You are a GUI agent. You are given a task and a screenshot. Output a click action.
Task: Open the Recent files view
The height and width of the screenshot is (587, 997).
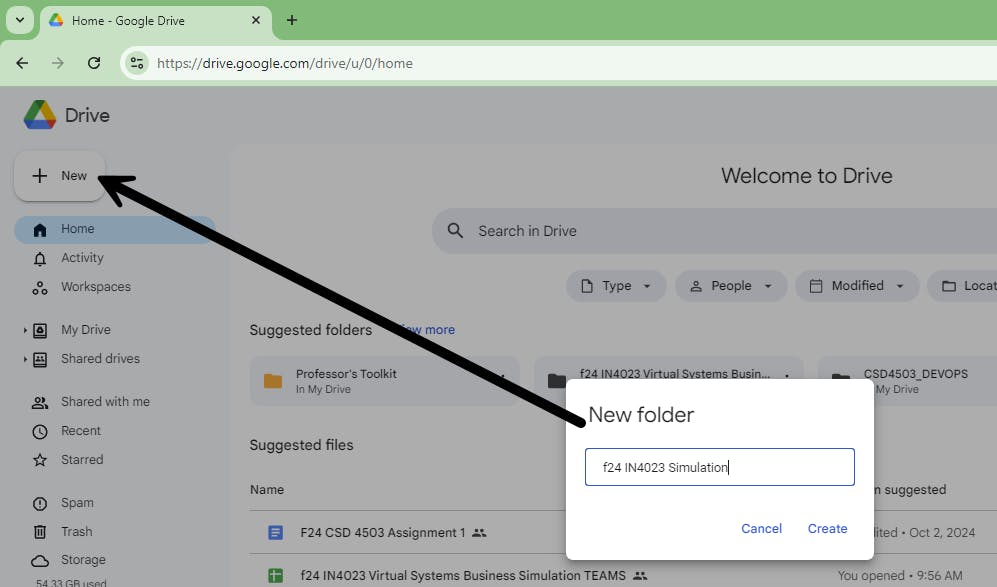[x=81, y=431]
